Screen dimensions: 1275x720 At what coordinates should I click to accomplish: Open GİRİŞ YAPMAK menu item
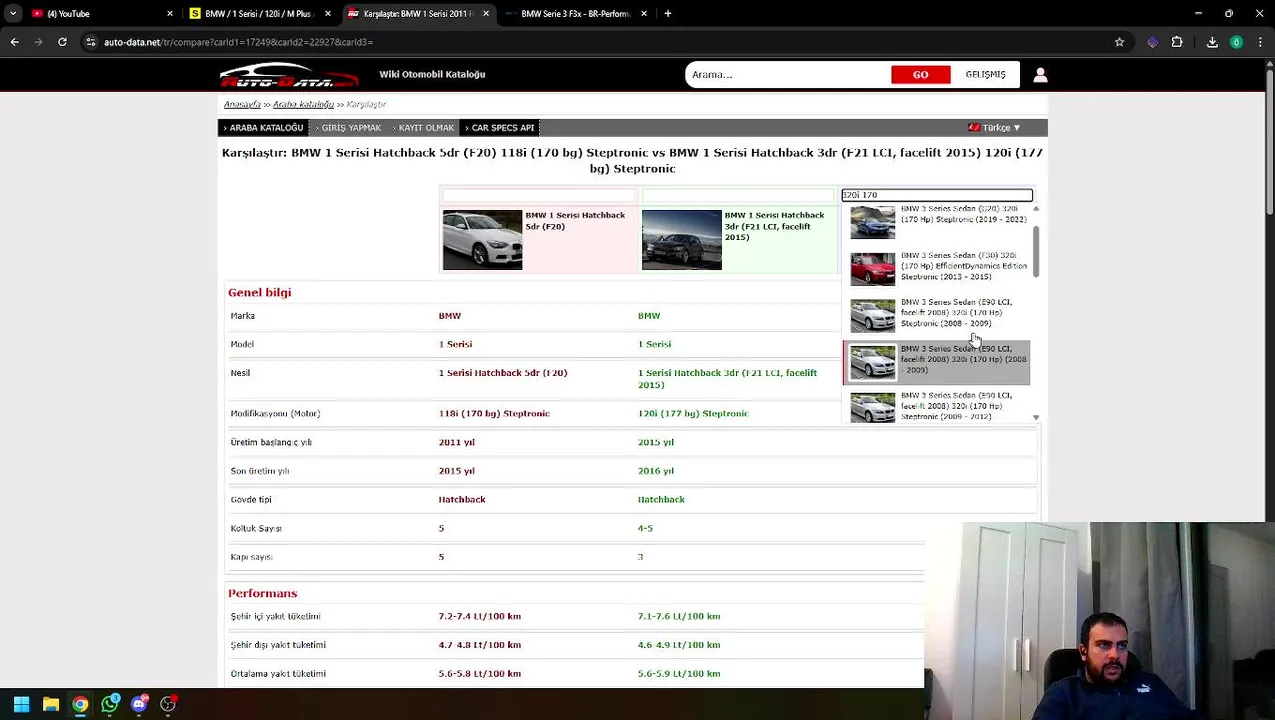click(x=349, y=128)
